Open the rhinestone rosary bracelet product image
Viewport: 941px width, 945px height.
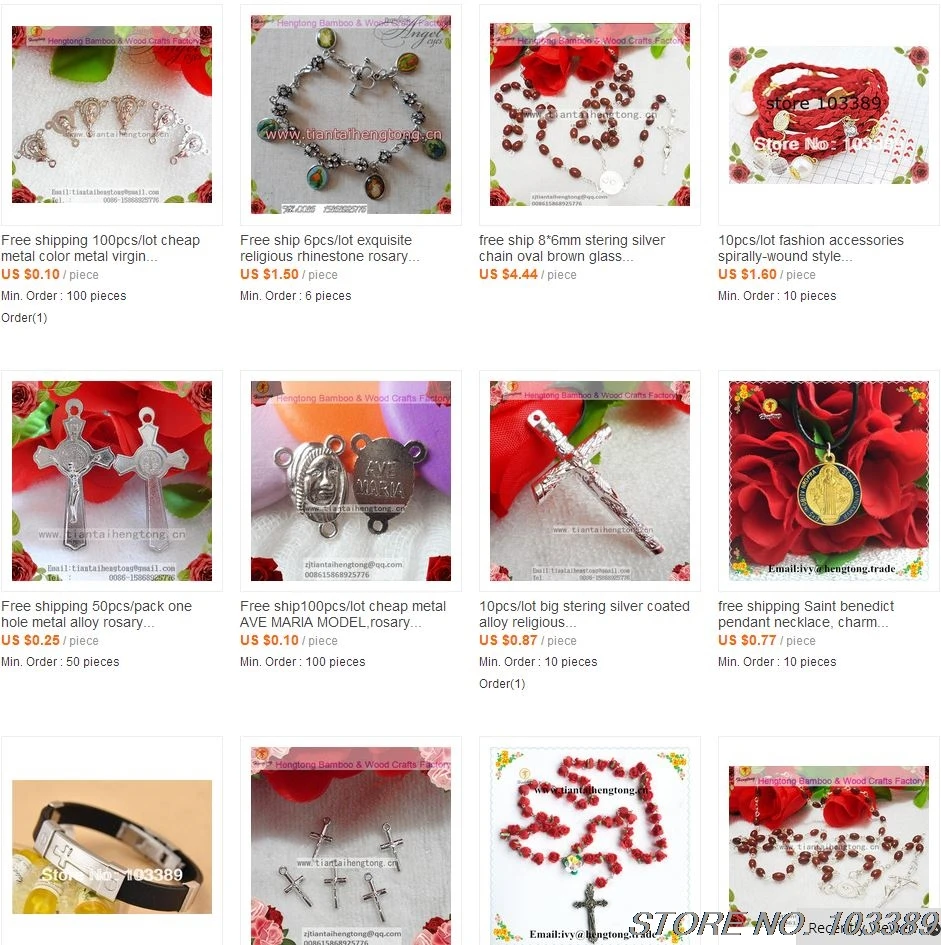pos(351,115)
